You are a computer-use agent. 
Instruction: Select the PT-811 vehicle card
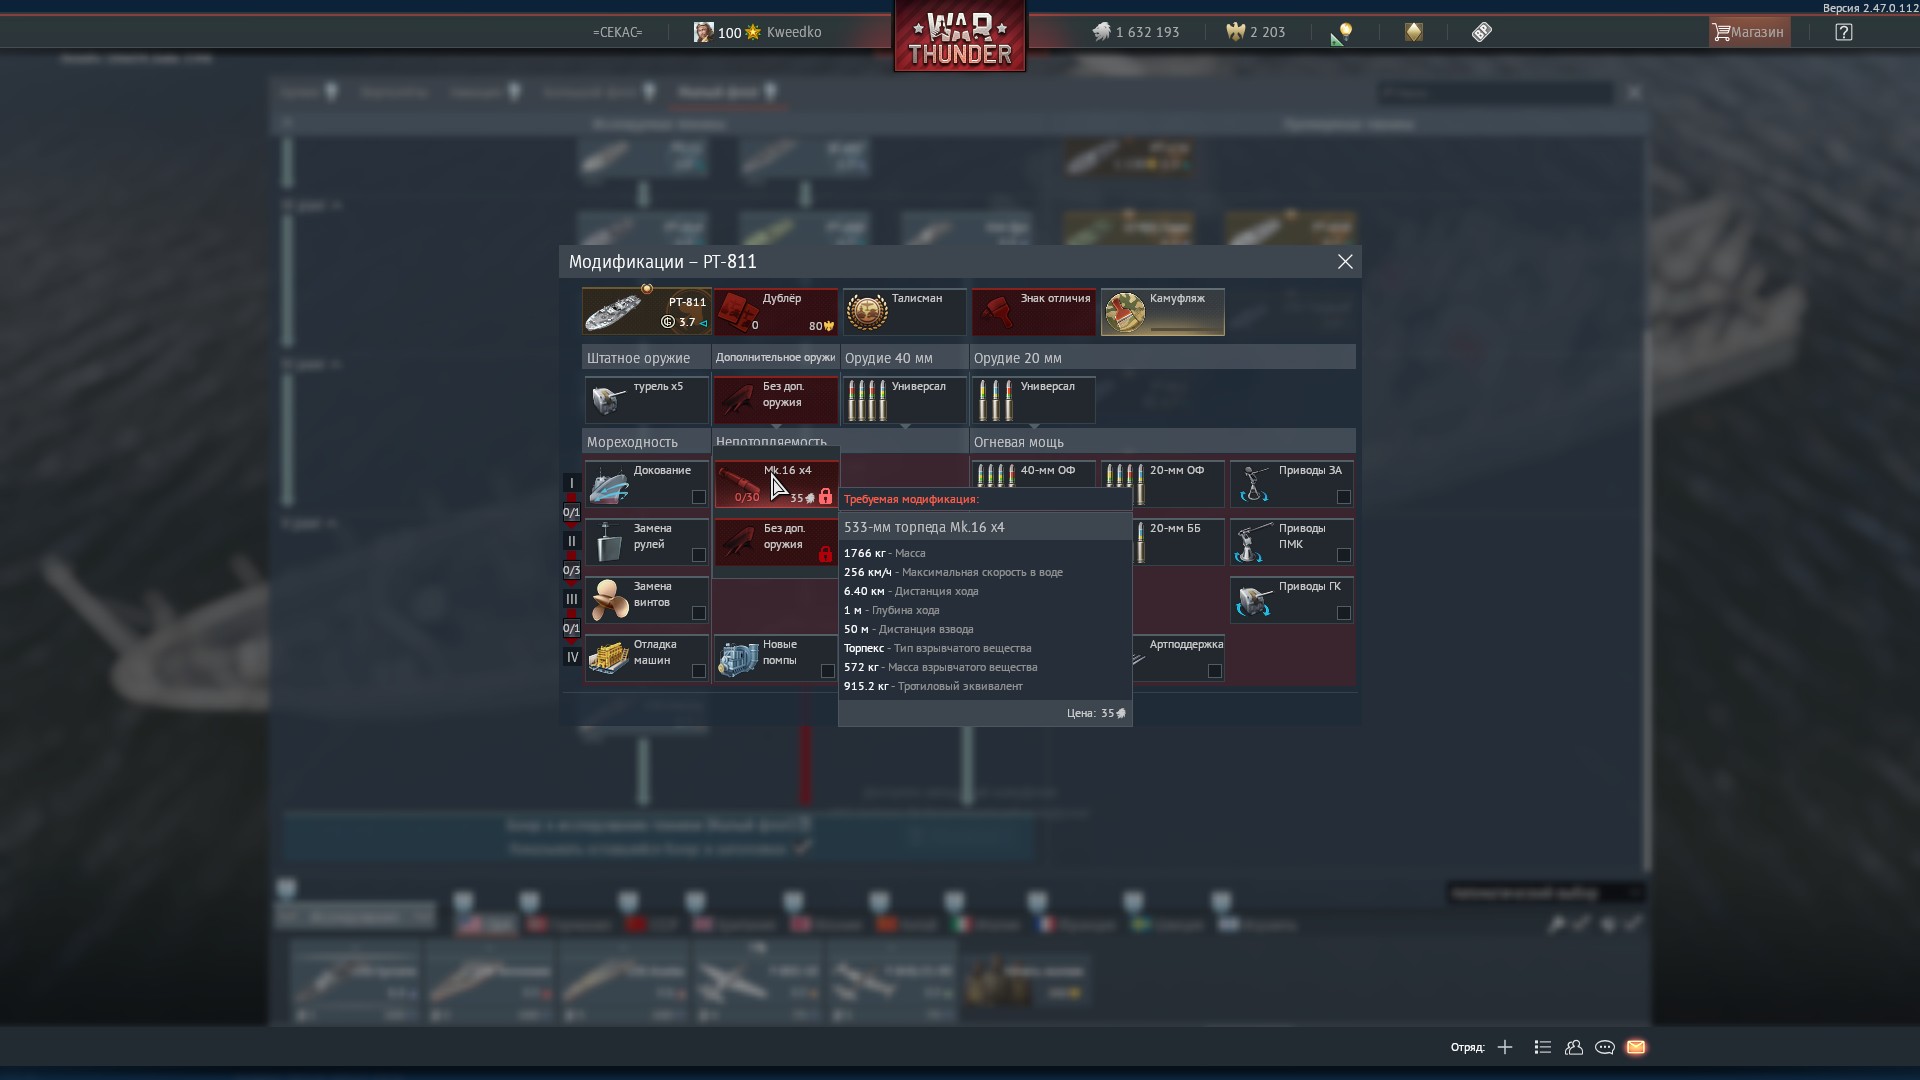tap(646, 311)
